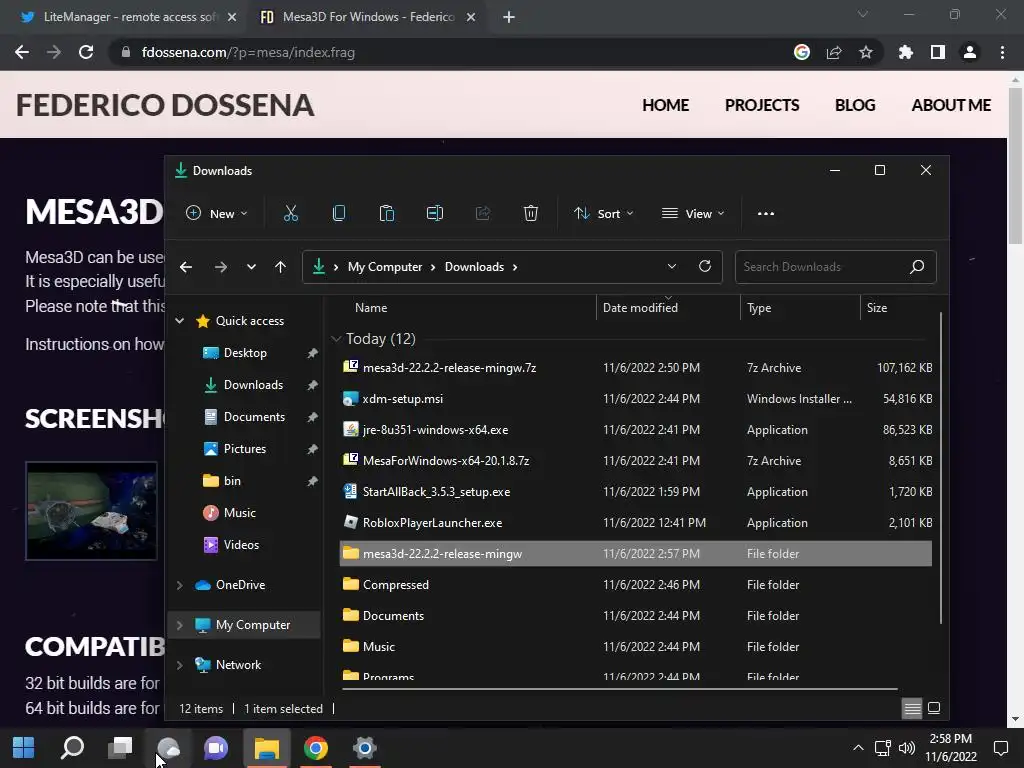Select MesaForWindows-x64-20.1.8.7z archive
1024x768 pixels.
click(x=636, y=460)
